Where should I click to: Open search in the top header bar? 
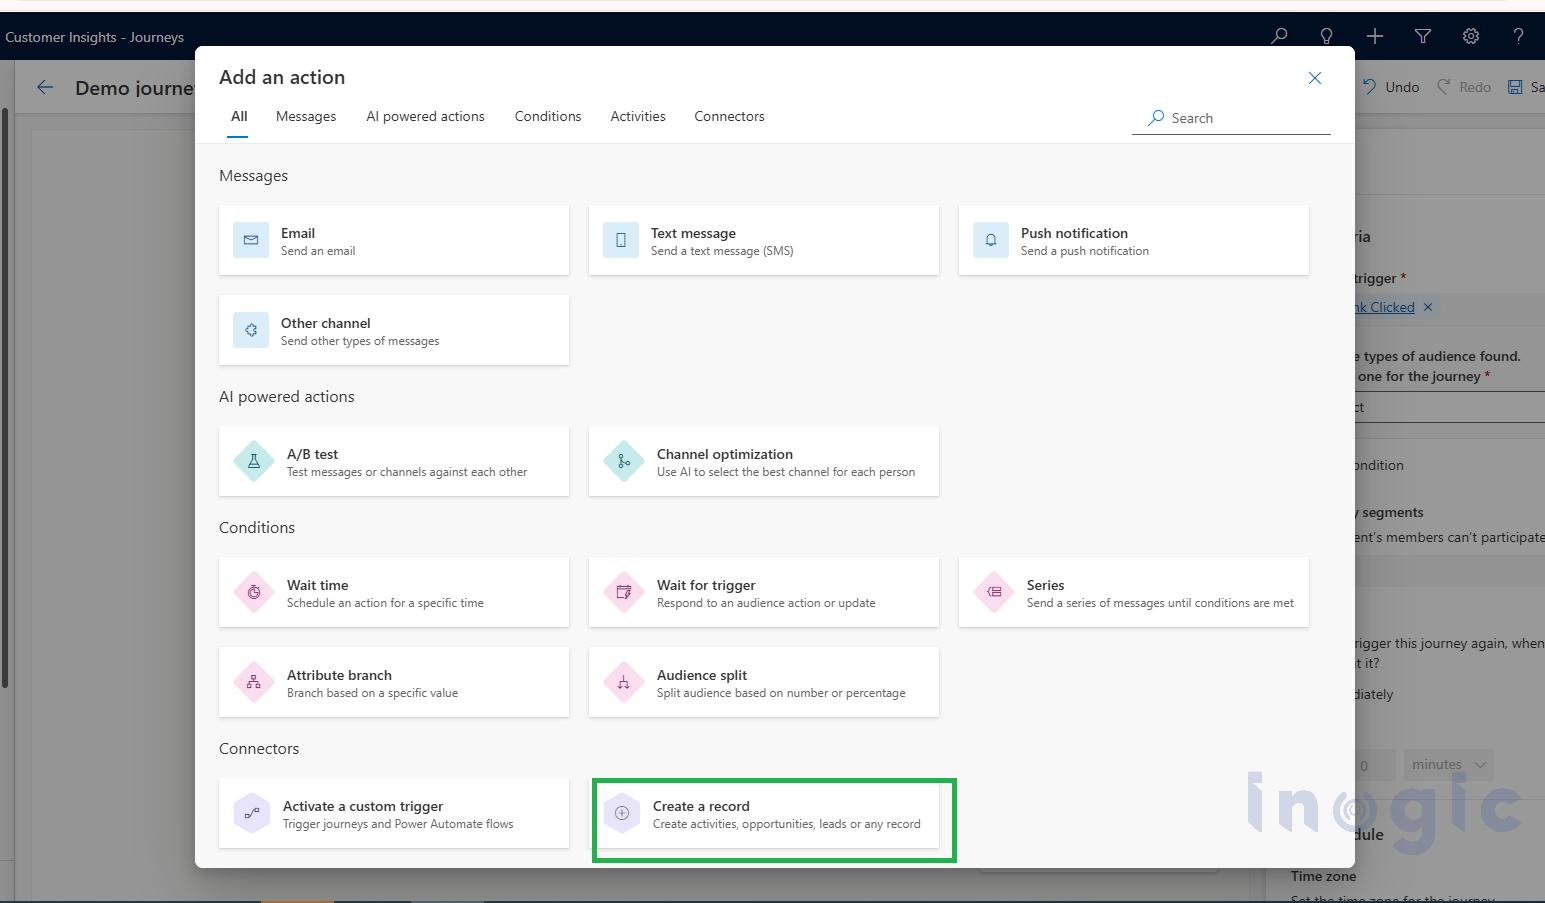pos(1279,36)
